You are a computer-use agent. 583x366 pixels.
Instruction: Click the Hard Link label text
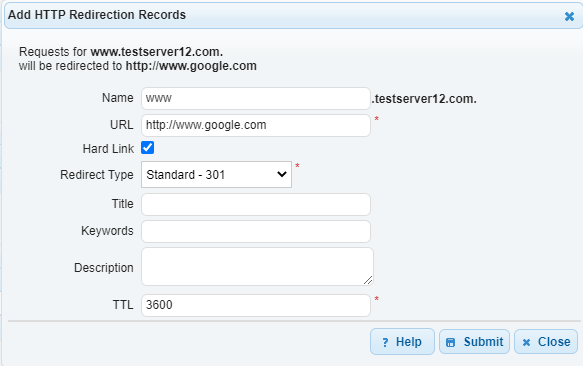point(108,149)
